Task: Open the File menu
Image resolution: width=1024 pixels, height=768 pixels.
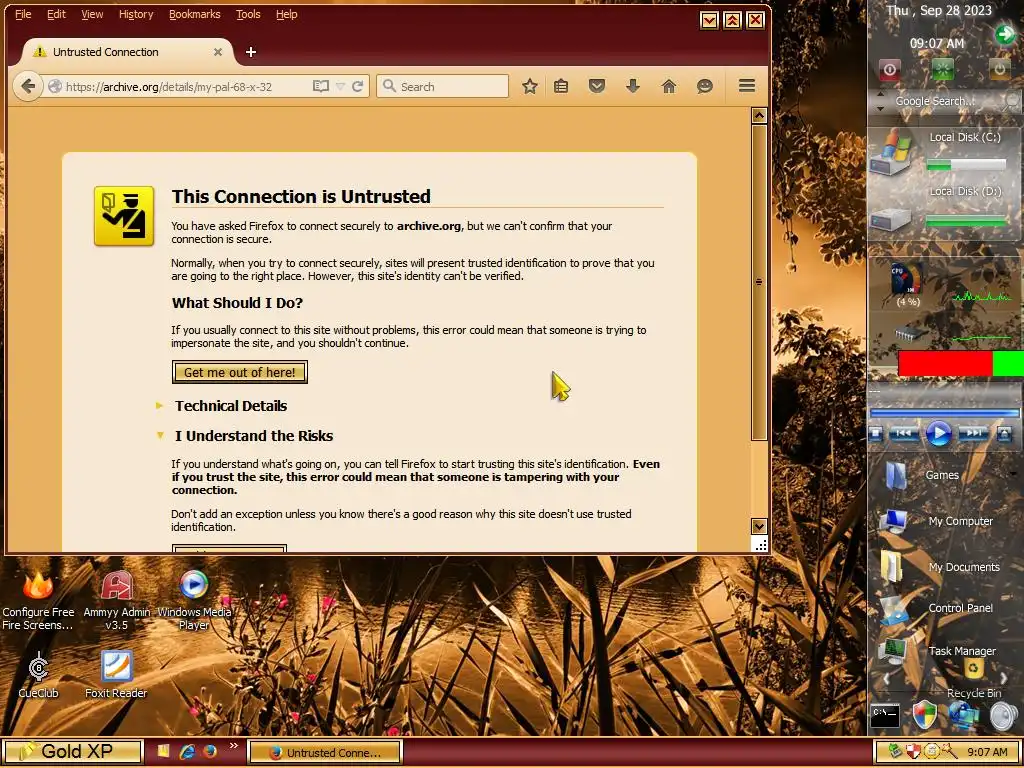Action: (23, 14)
